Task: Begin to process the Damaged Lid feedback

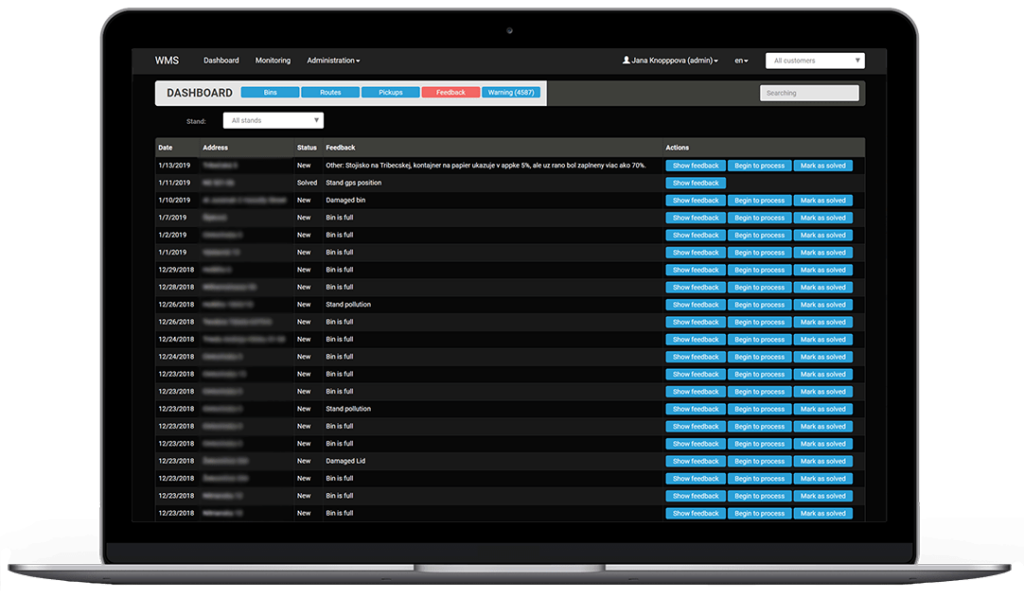Action: [x=760, y=461]
